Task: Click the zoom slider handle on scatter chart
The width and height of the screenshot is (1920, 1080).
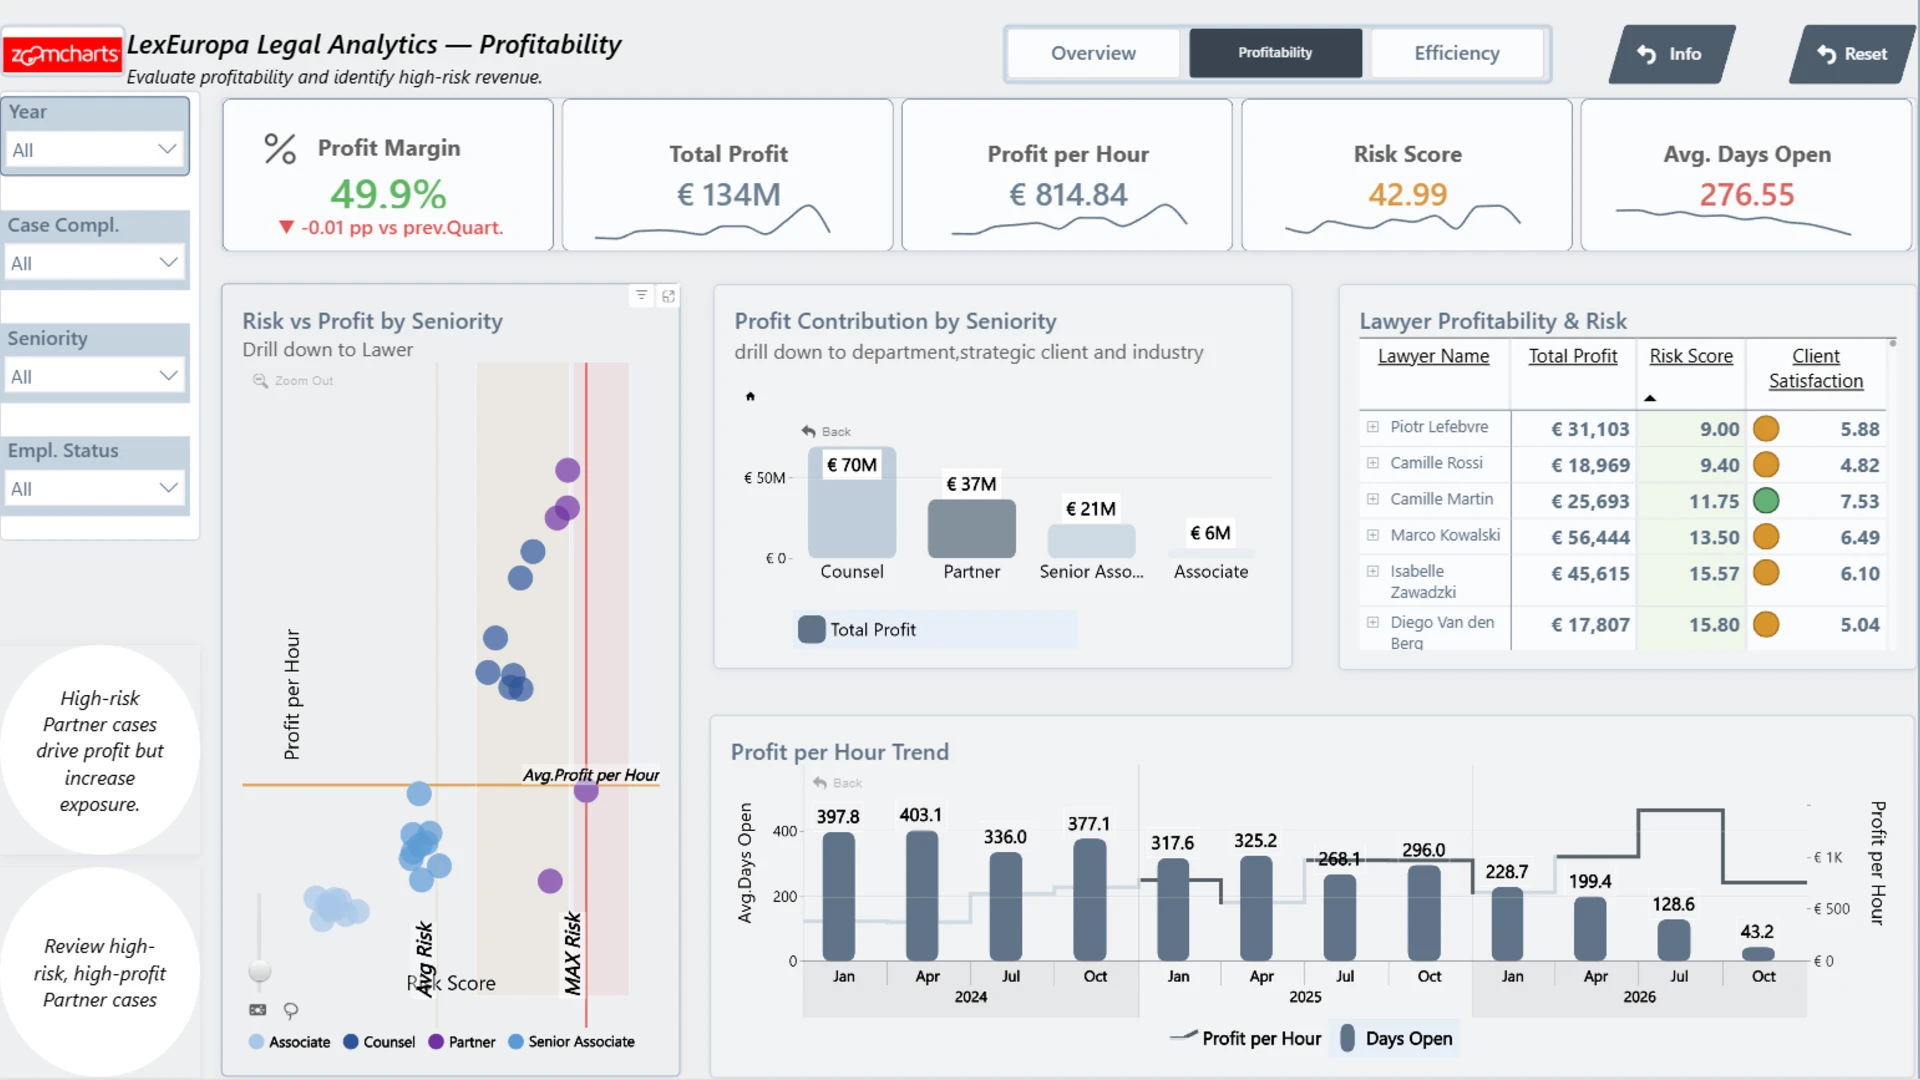Action: pyautogui.click(x=259, y=971)
